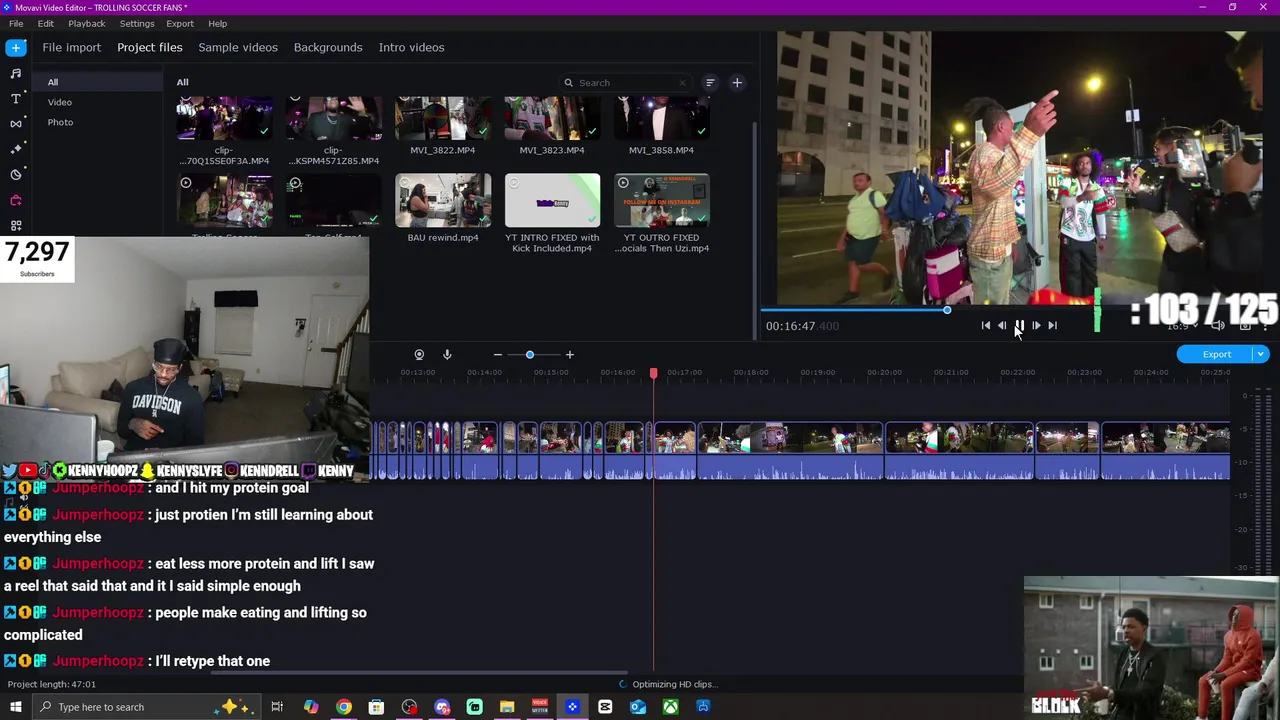Open the Playback menu
1280x720 pixels.
(x=87, y=23)
